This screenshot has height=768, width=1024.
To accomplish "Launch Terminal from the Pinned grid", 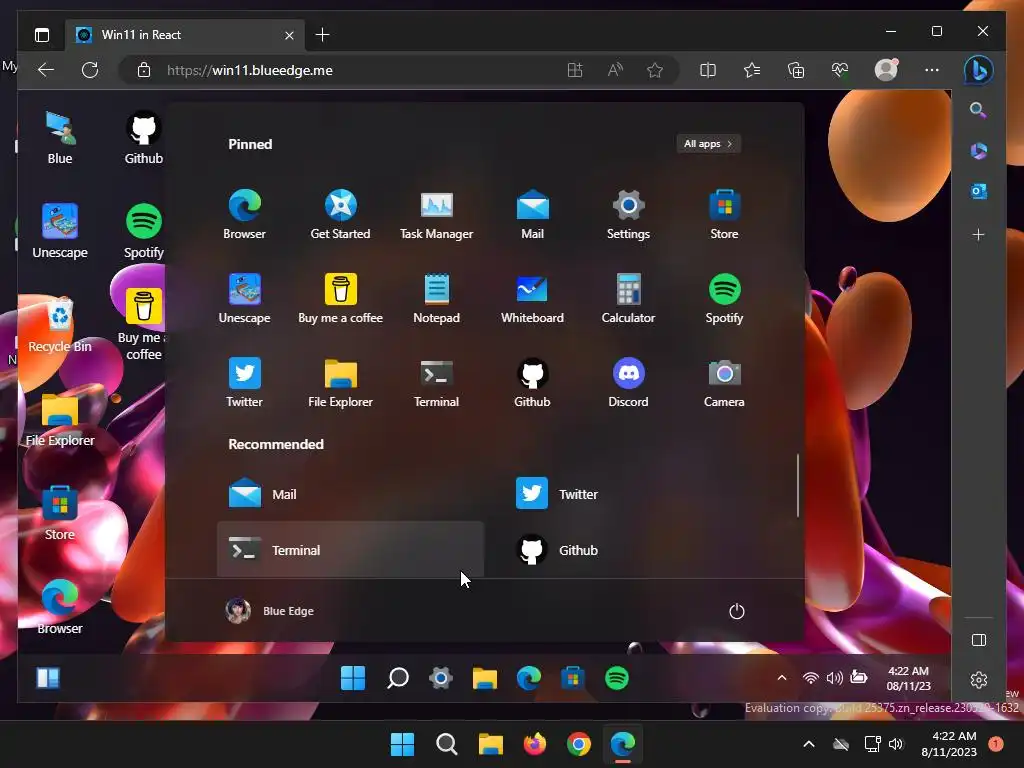I will pyautogui.click(x=436, y=383).
